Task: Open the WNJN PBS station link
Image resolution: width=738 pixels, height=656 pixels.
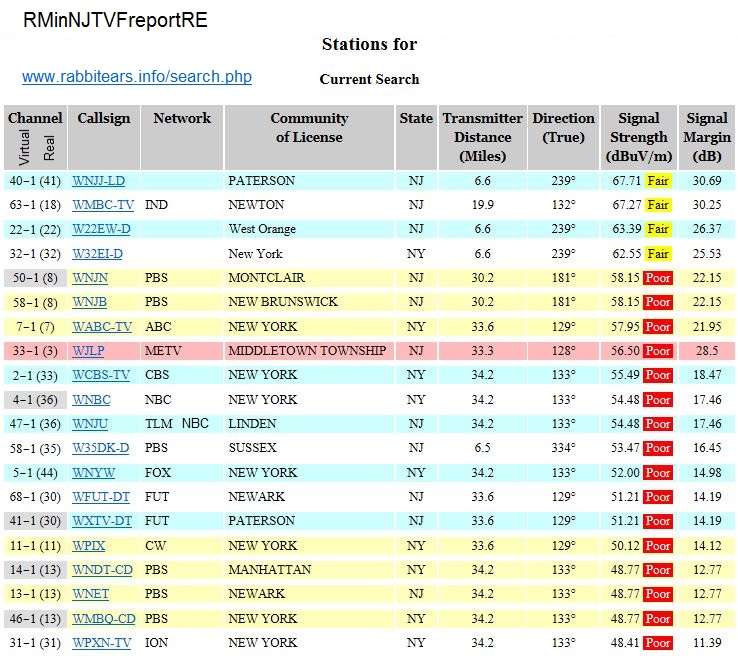Action: pyautogui.click(x=91, y=278)
